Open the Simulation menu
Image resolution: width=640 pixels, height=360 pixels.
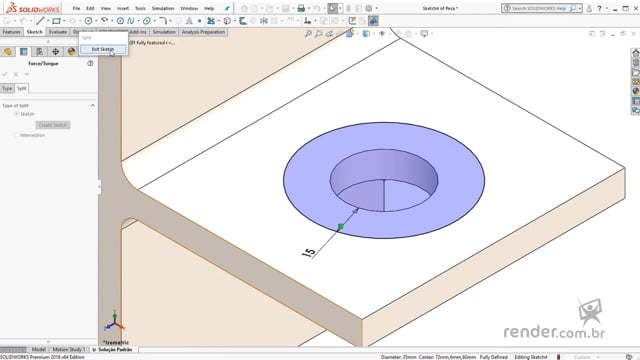click(163, 8)
